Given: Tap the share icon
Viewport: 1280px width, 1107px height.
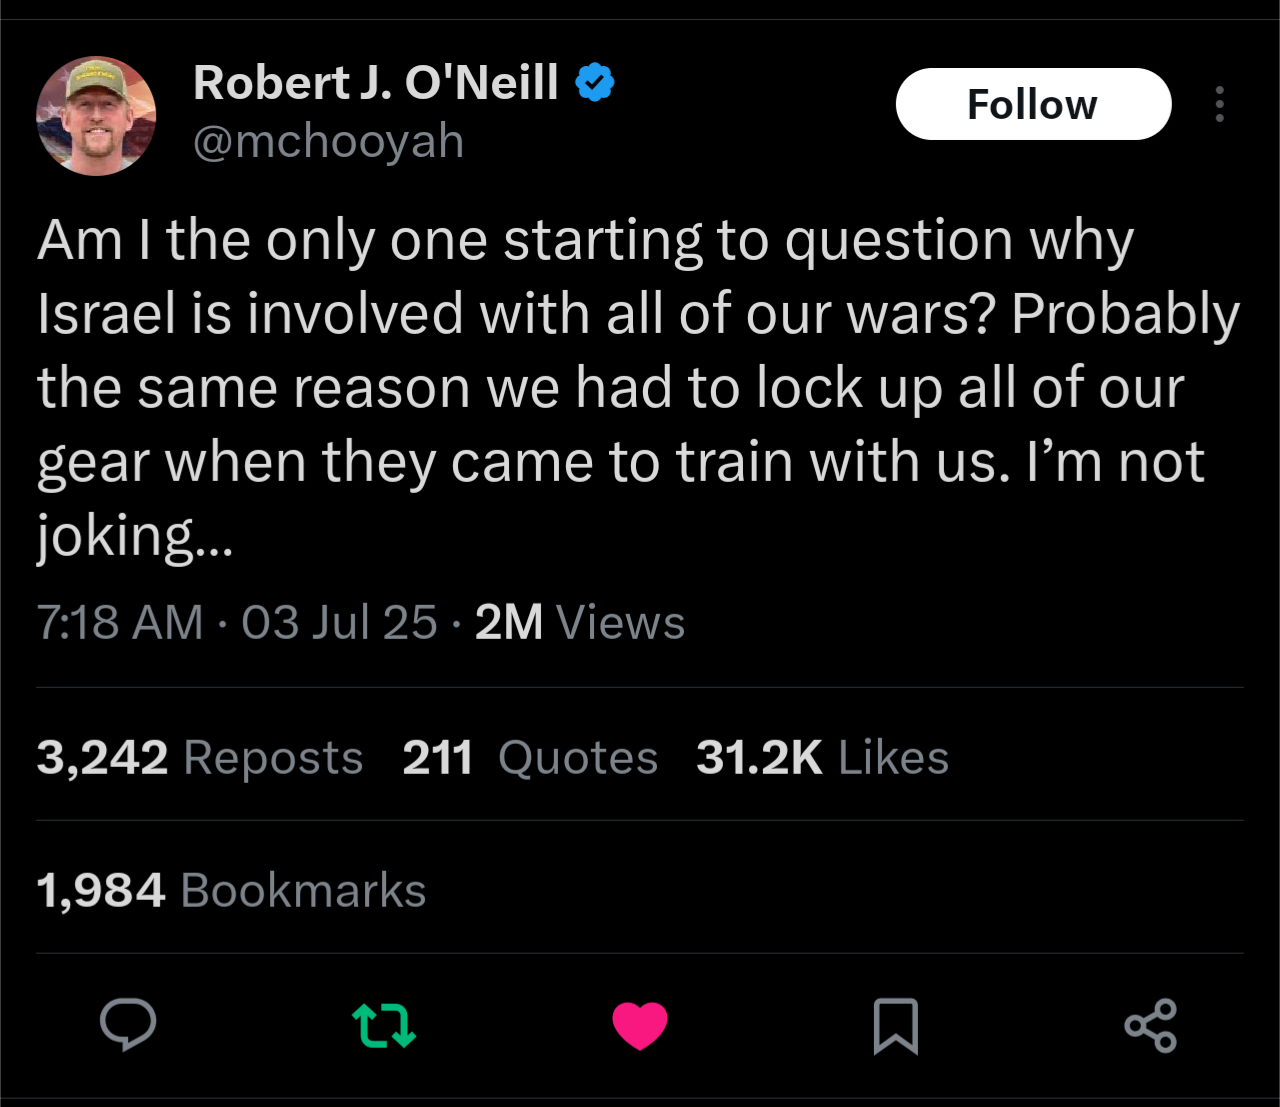Looking at the screenshot, I should 1151,1026.
